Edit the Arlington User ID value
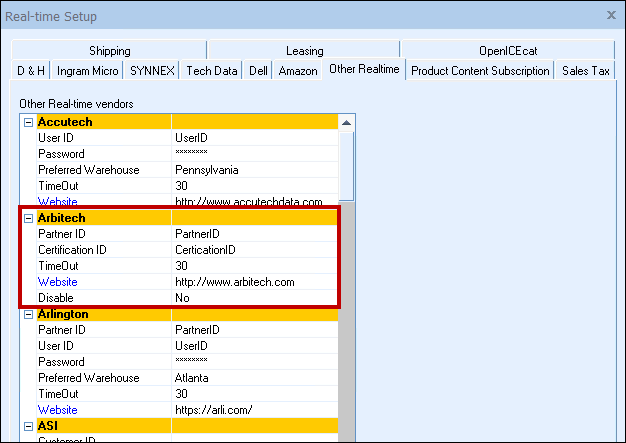The height and width of the screenshot is (443, 626). click(x=255, y=346)
